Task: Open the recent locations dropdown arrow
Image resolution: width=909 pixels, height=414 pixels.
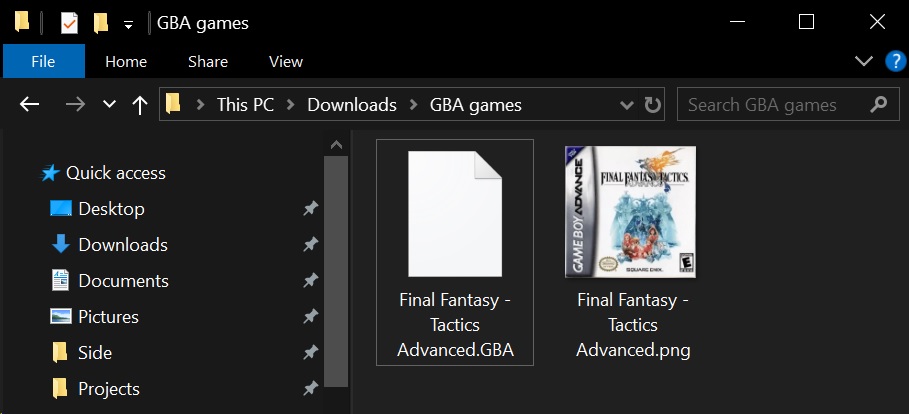Action: pos(109,104)
